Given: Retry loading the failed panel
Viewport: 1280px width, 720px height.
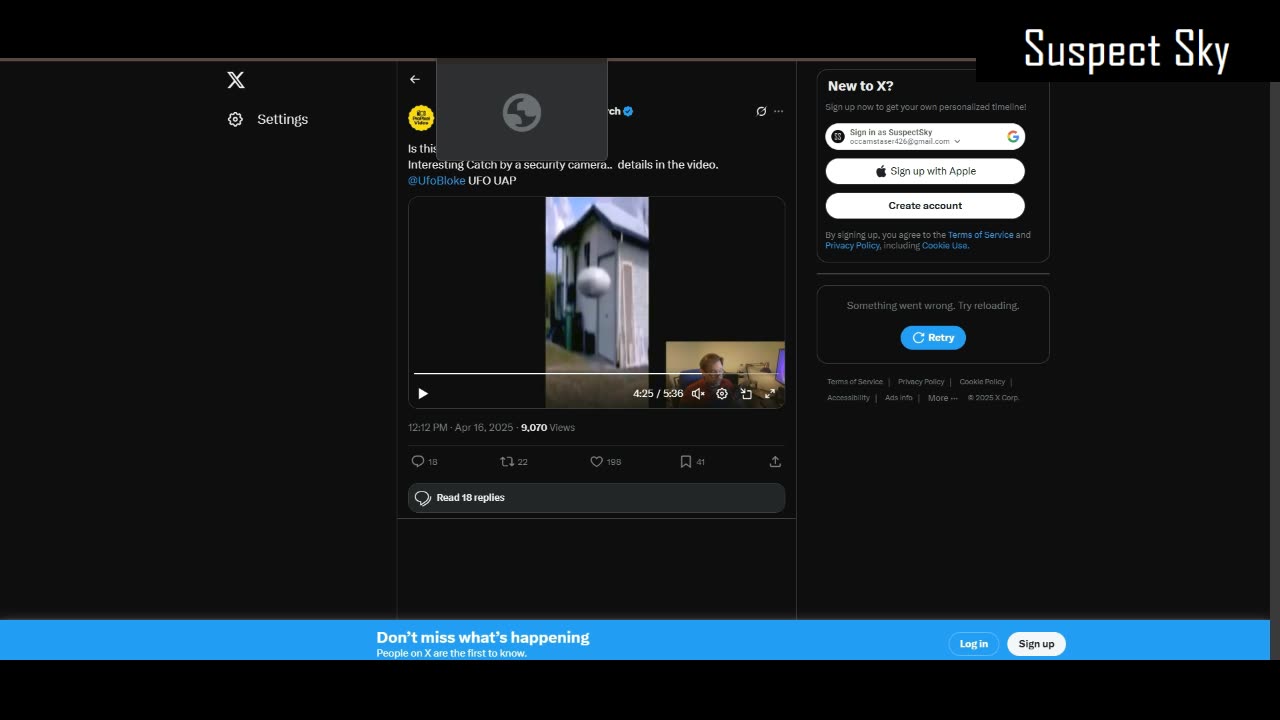Looking at the screenshot, I should click(x=933, y=338).
